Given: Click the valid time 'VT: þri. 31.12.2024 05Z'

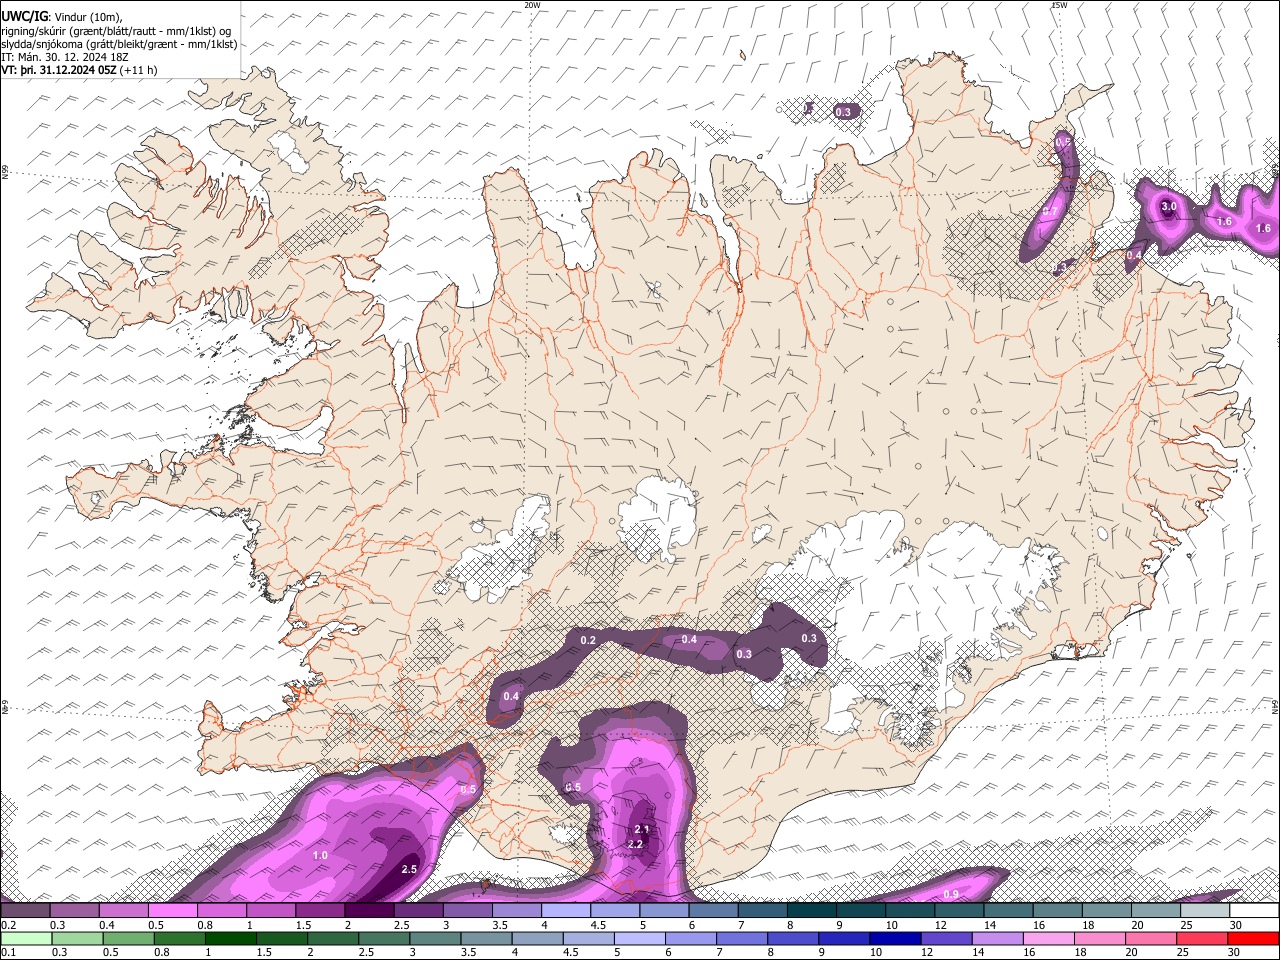Looking at the screenshot, I should (59, 70).
